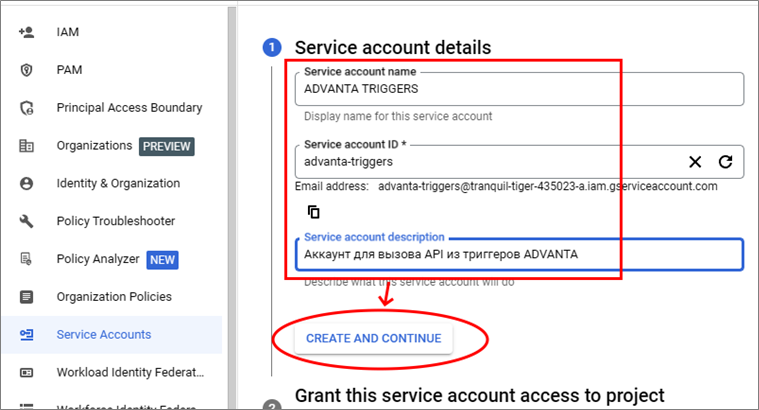Open Policy Analyzer
759x410 pixels.
[x=98, y=259]
